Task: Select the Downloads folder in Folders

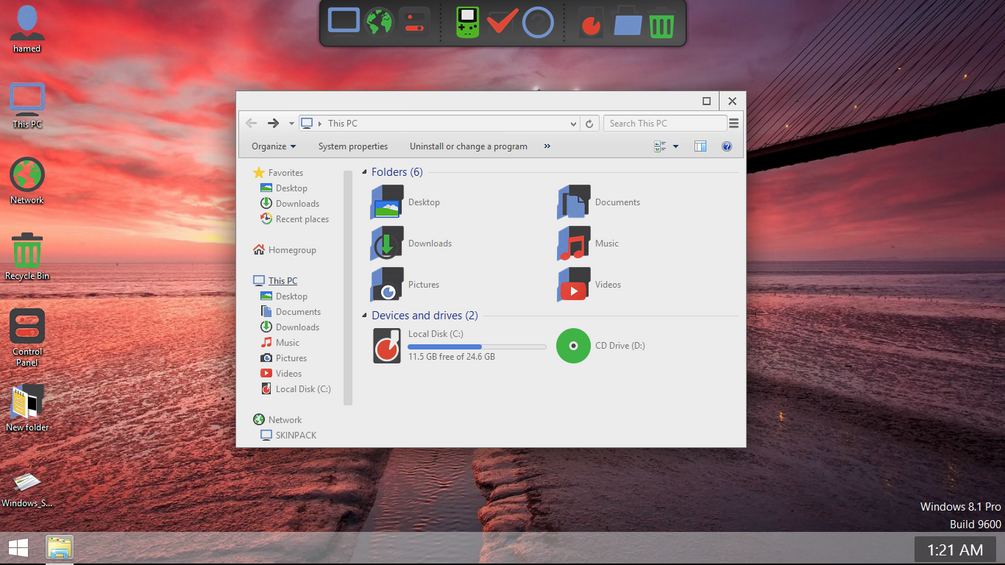Action: (x=411, y=243)
